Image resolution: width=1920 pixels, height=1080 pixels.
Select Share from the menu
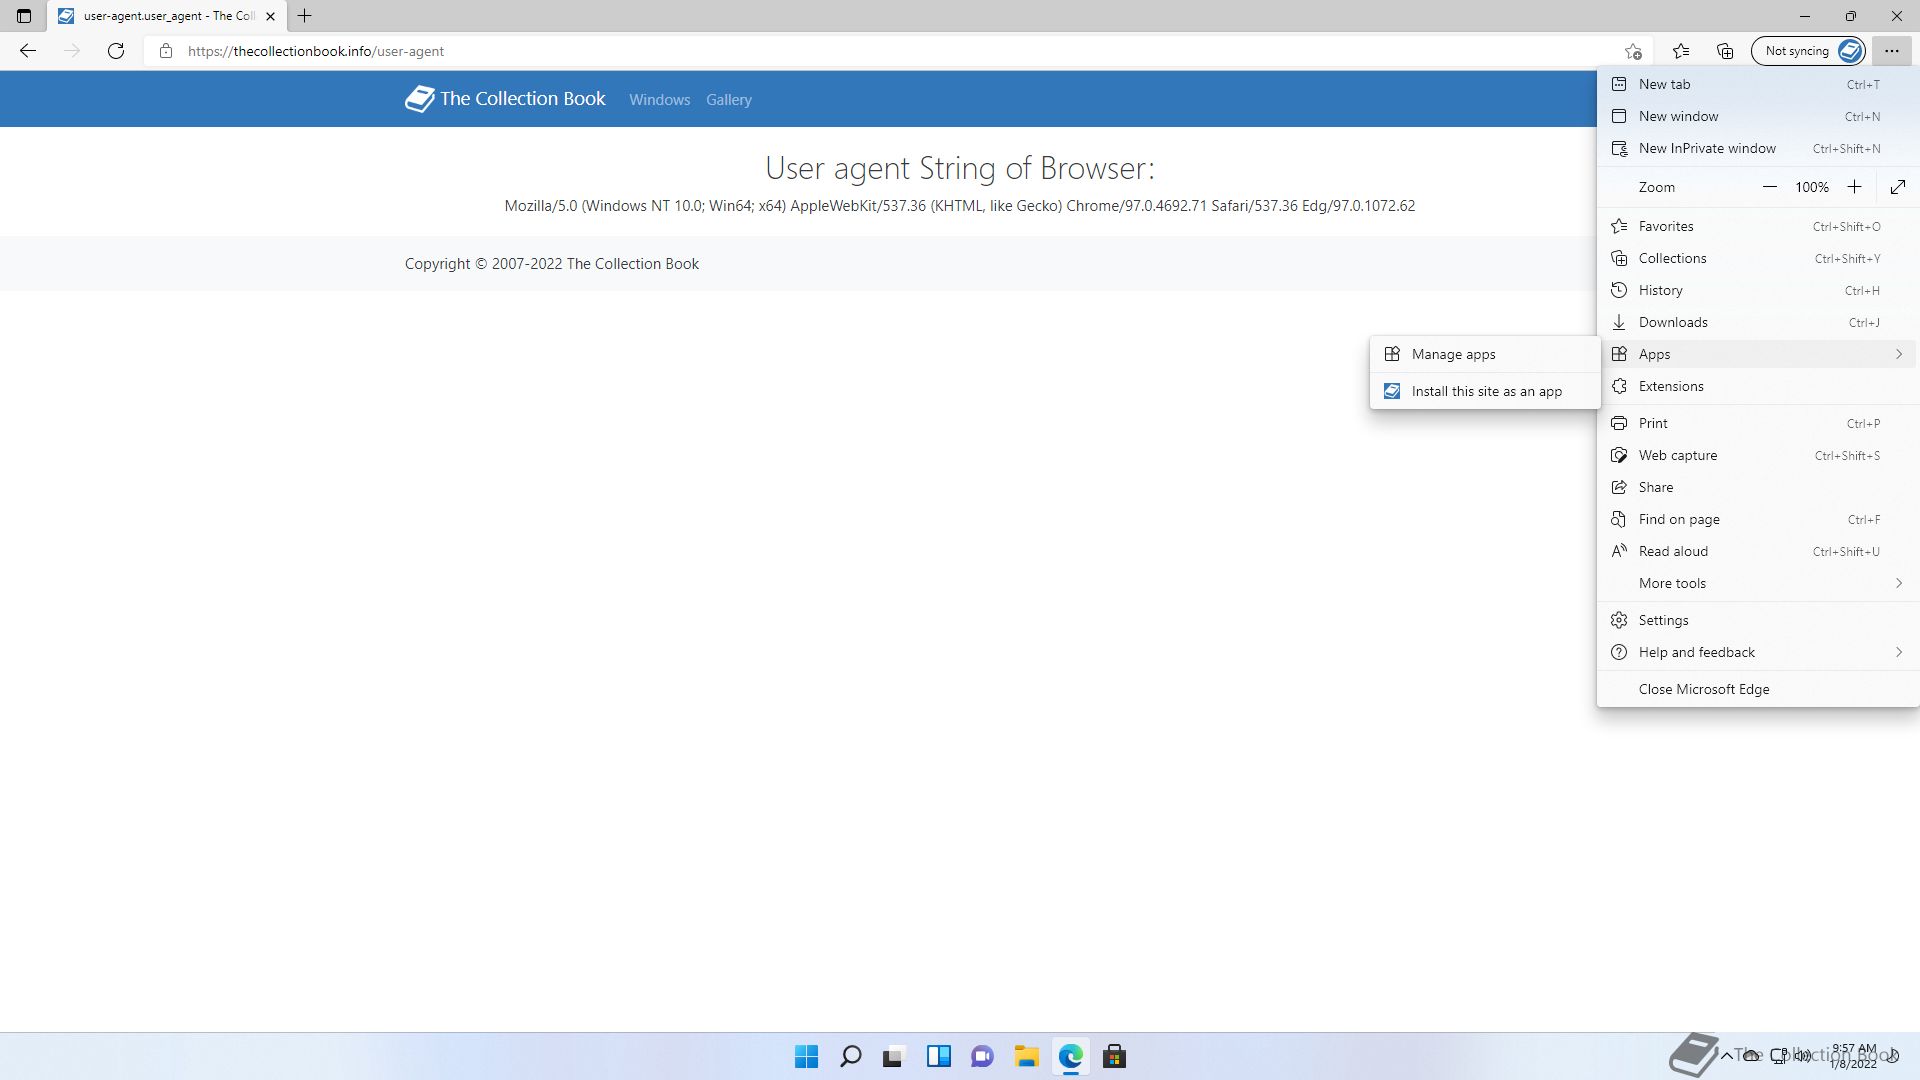pyautogui.click(x=1758, y=487)
